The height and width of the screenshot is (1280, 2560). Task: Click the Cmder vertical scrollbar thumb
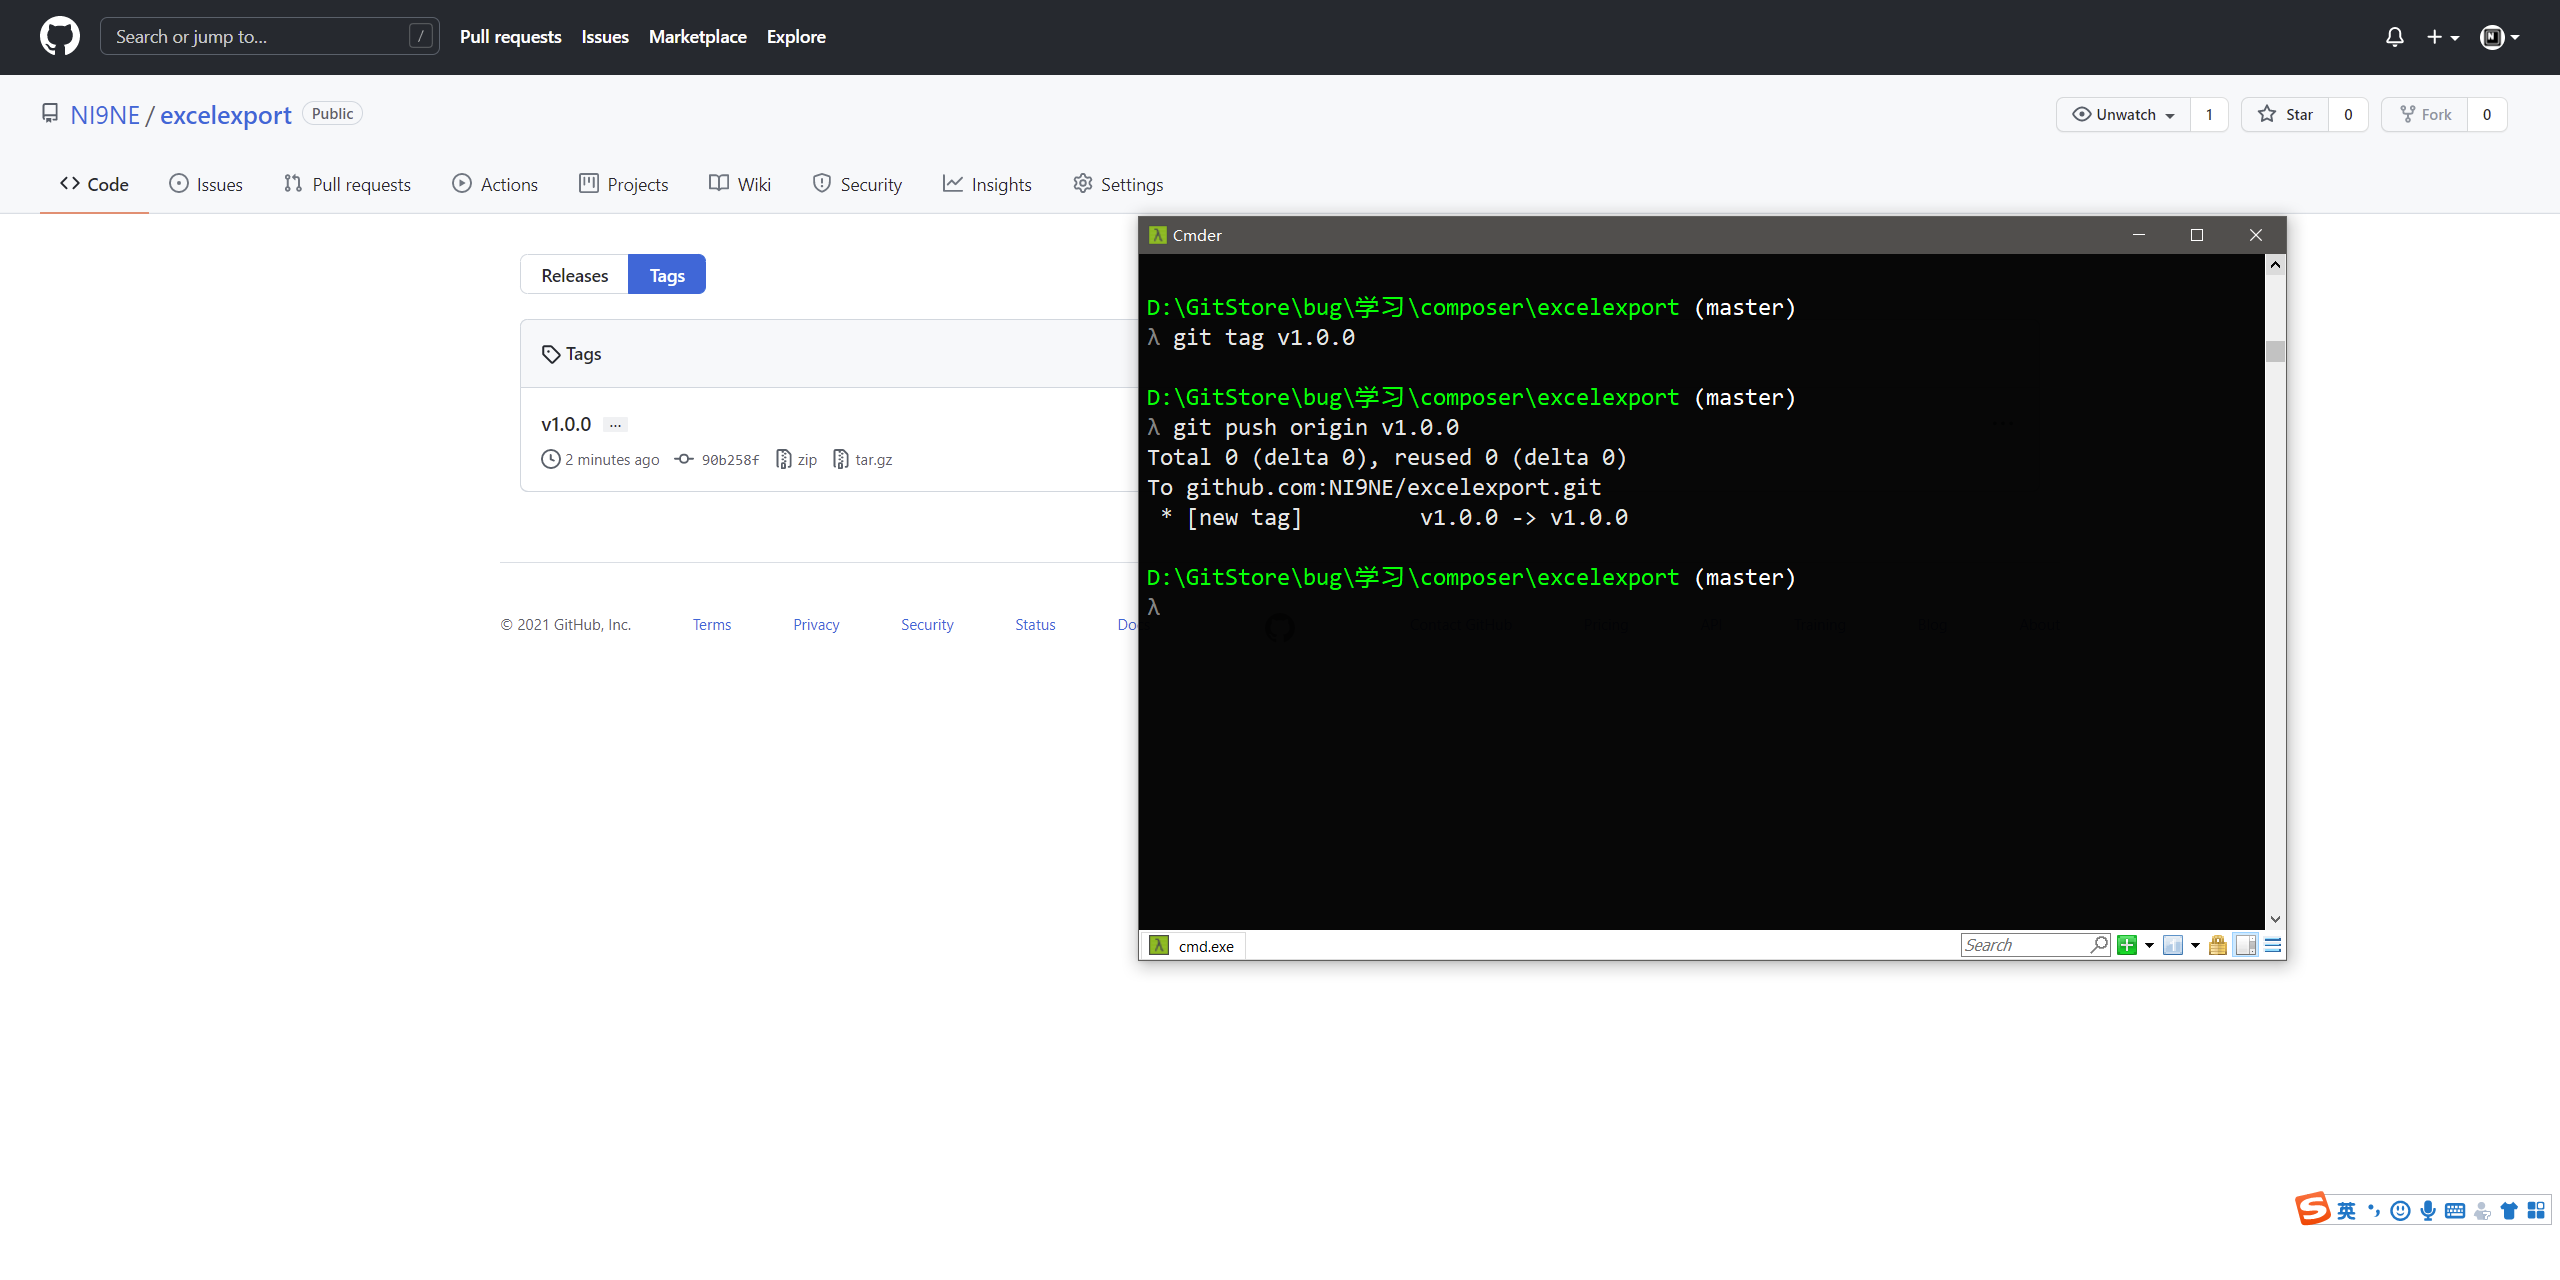pos(2275,351)
